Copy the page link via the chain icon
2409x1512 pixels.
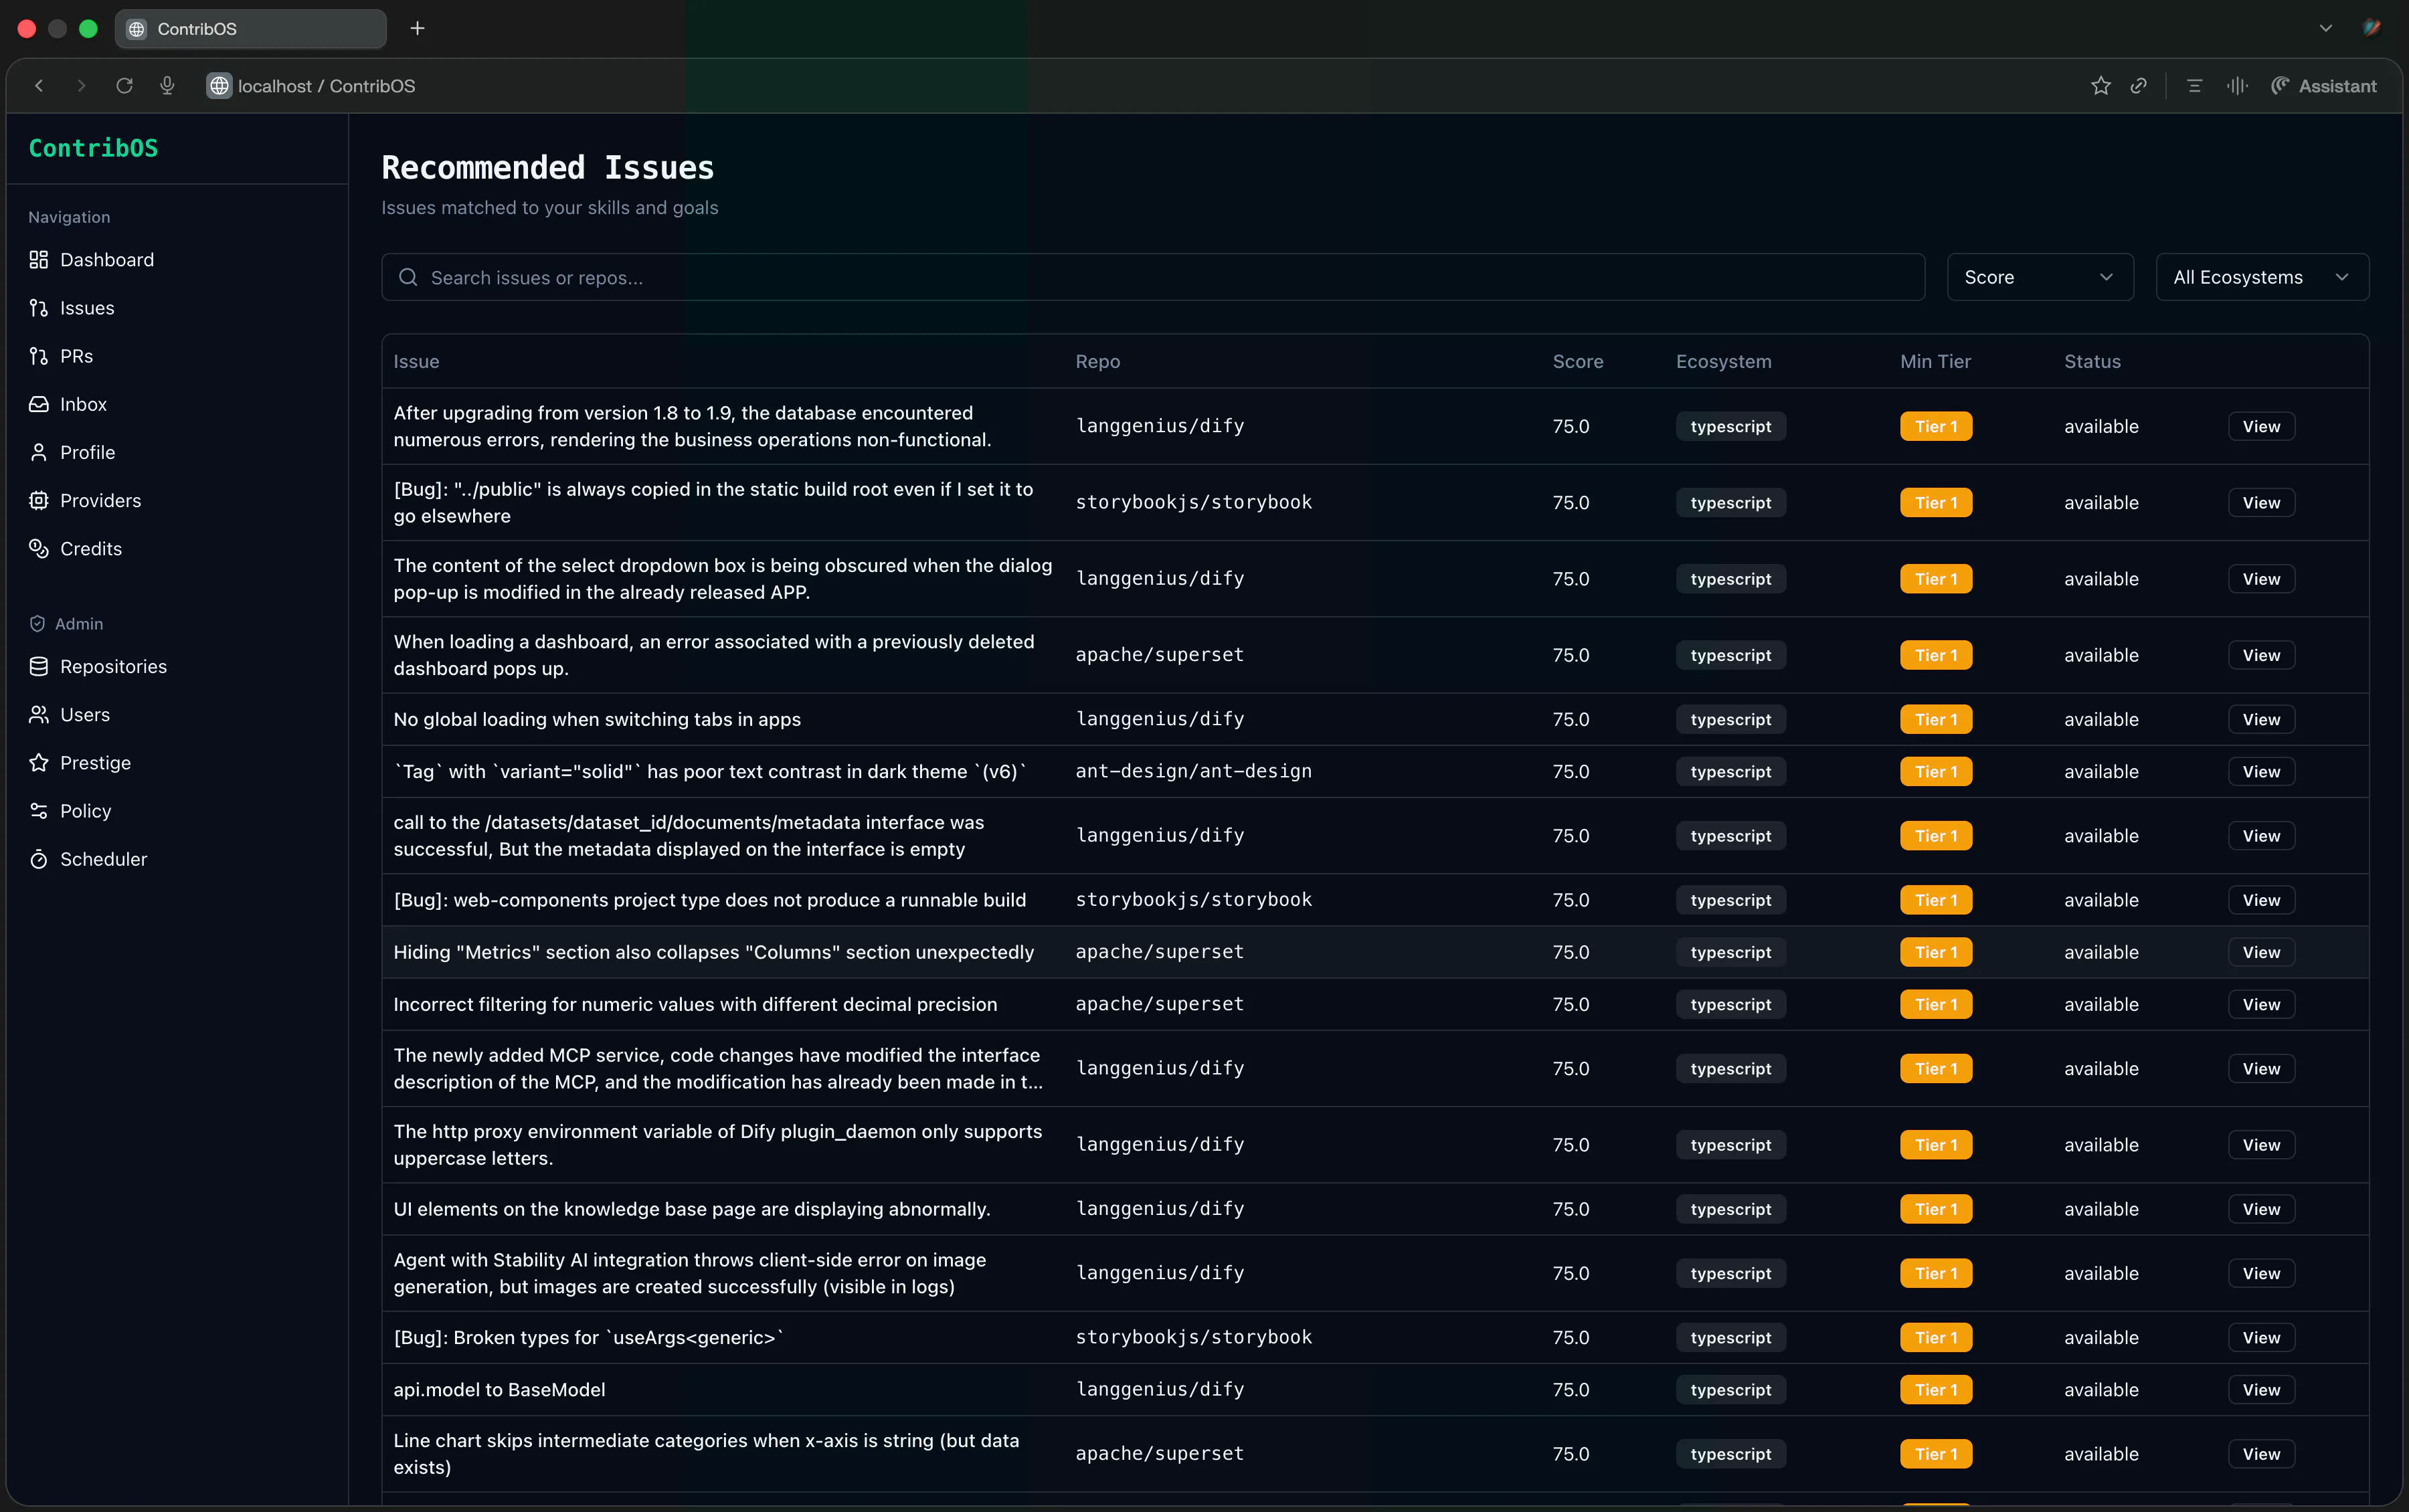coord(2138,86)
